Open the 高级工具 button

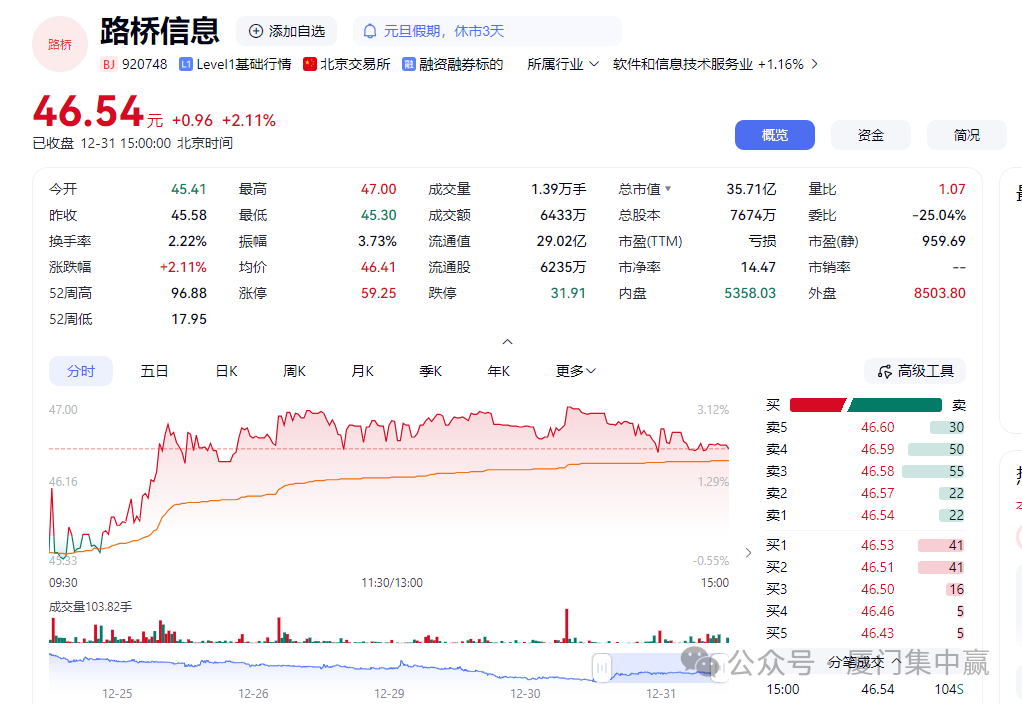tap(915, 372)
